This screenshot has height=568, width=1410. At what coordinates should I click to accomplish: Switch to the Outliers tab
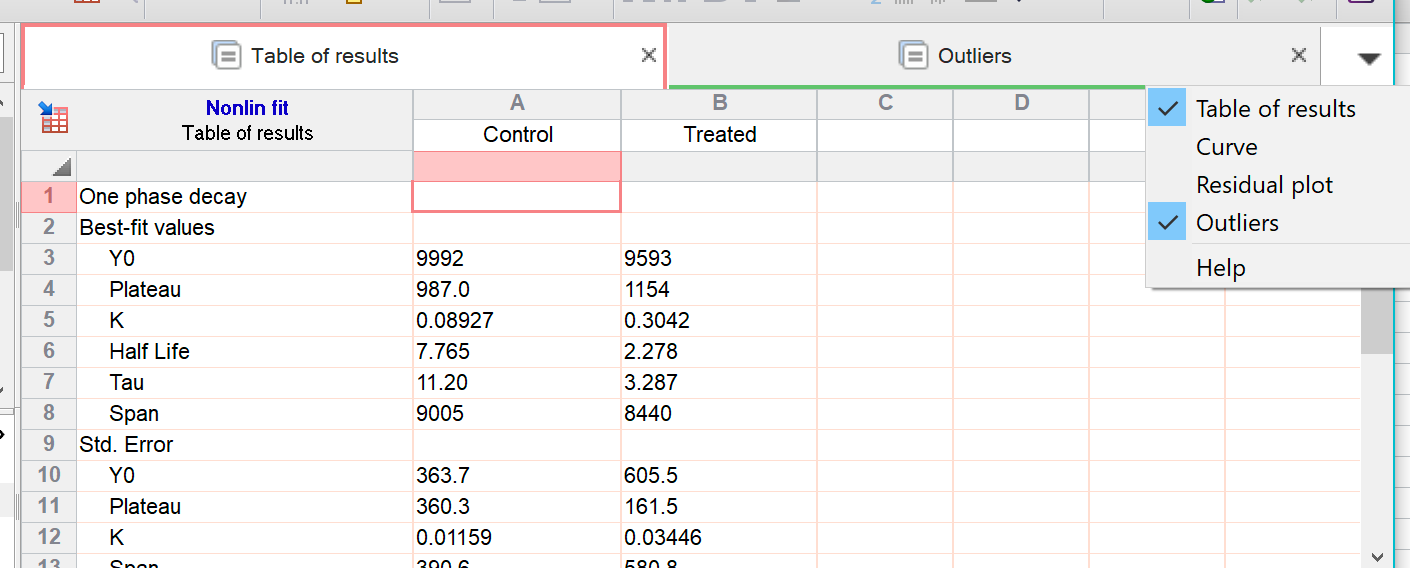(x=974, y=56)
